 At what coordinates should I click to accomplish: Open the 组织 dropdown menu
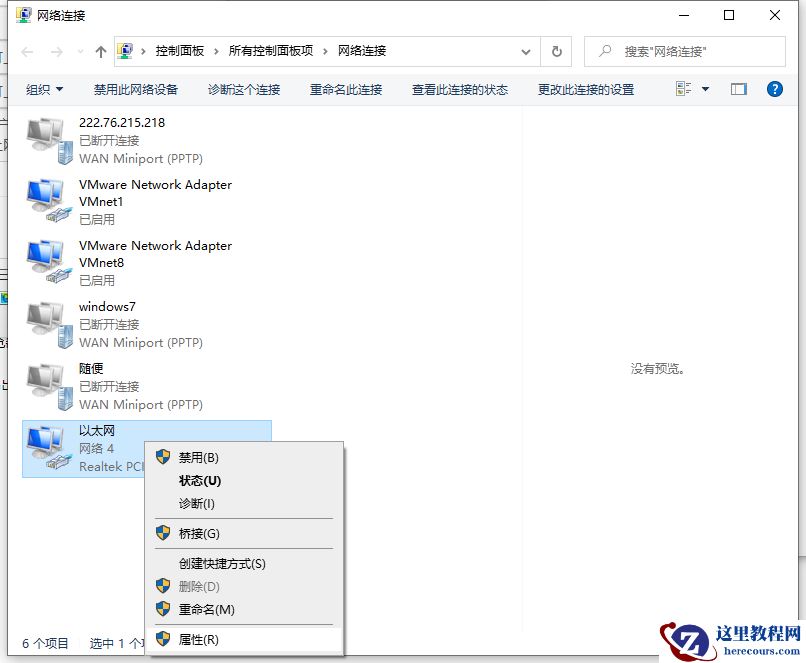[44, 89]
